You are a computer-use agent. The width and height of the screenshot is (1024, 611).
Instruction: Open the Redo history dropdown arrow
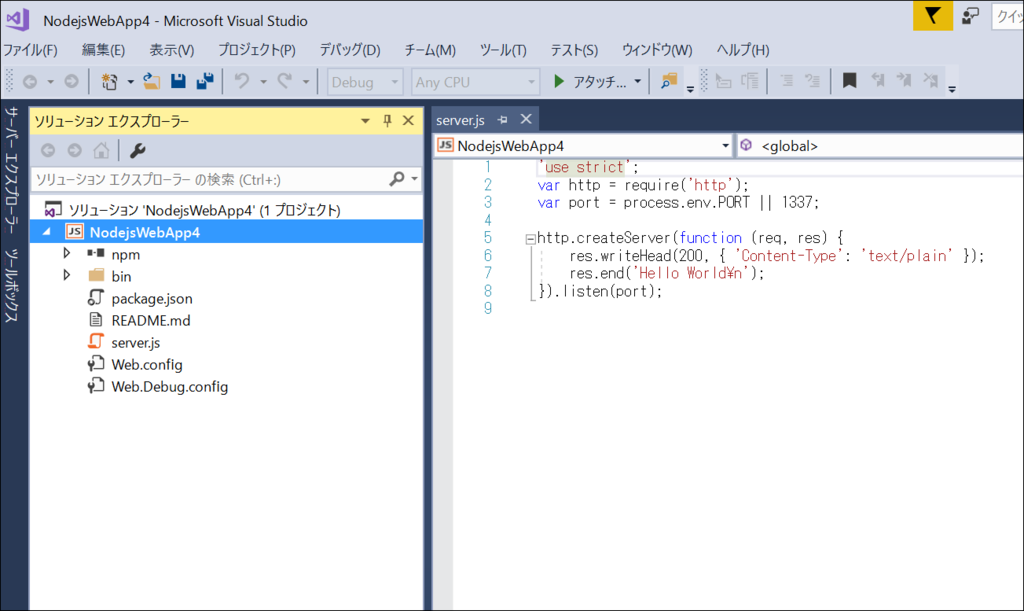tap(306, 82)
